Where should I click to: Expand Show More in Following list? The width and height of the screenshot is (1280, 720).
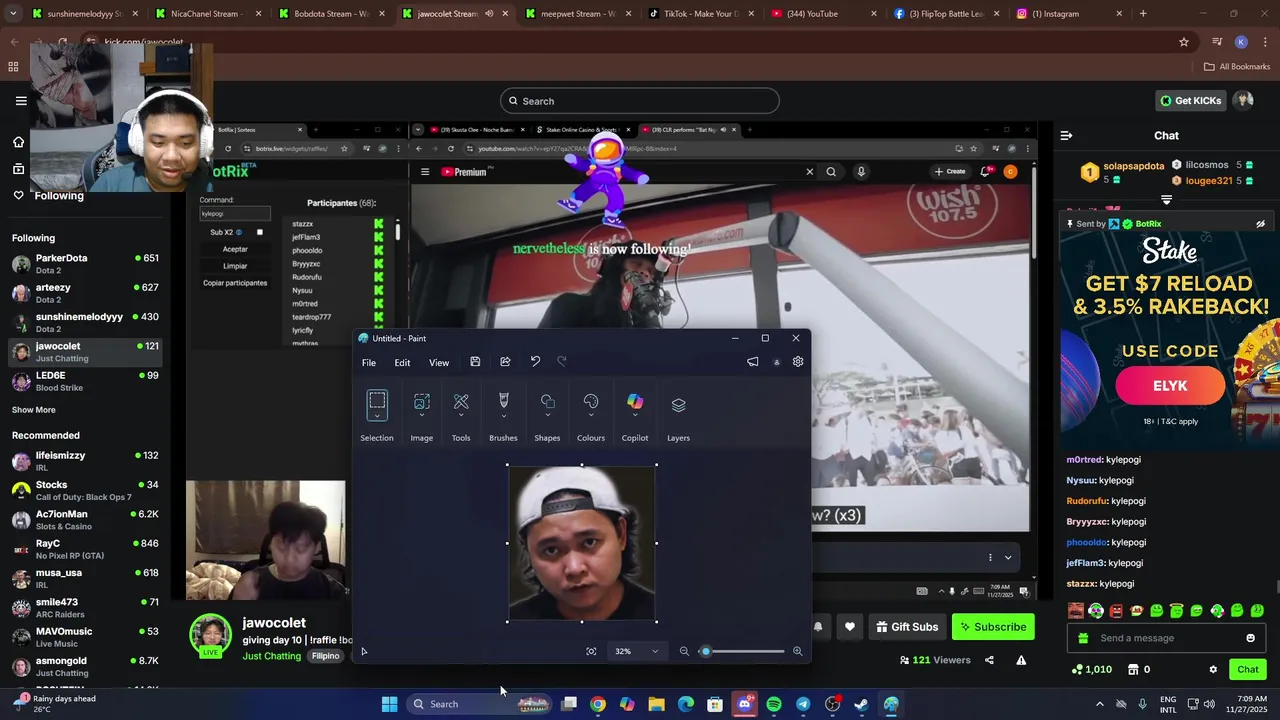tap(34, 410)
